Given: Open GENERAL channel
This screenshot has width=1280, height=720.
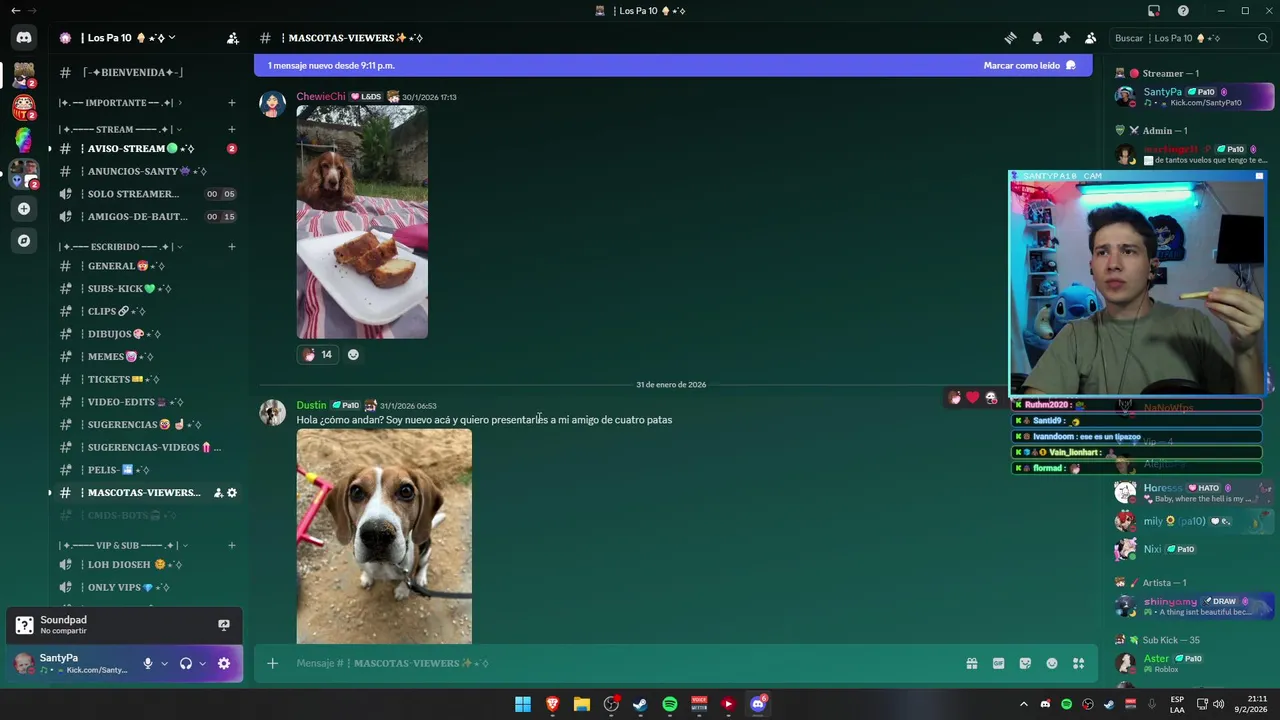Looking at the screenshot, I should pyautogui.click(x=148, y=266).
